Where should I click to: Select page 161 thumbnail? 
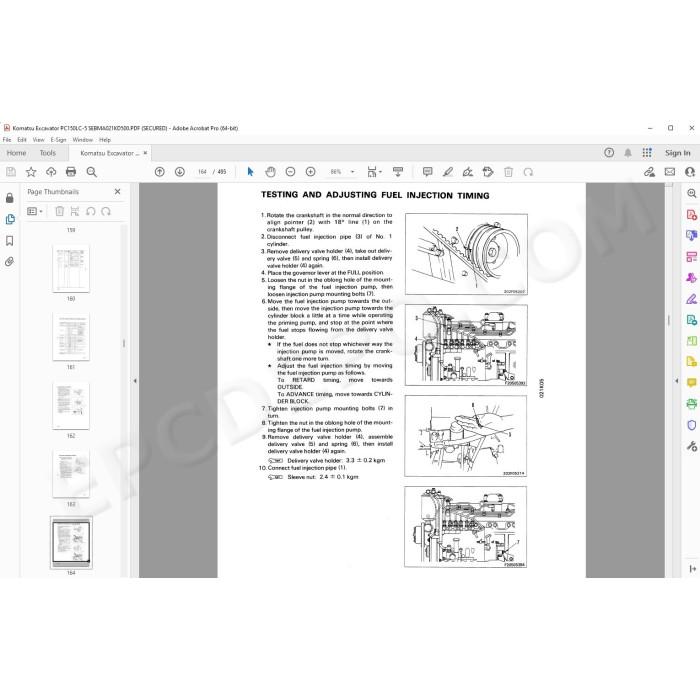point(71,337)
